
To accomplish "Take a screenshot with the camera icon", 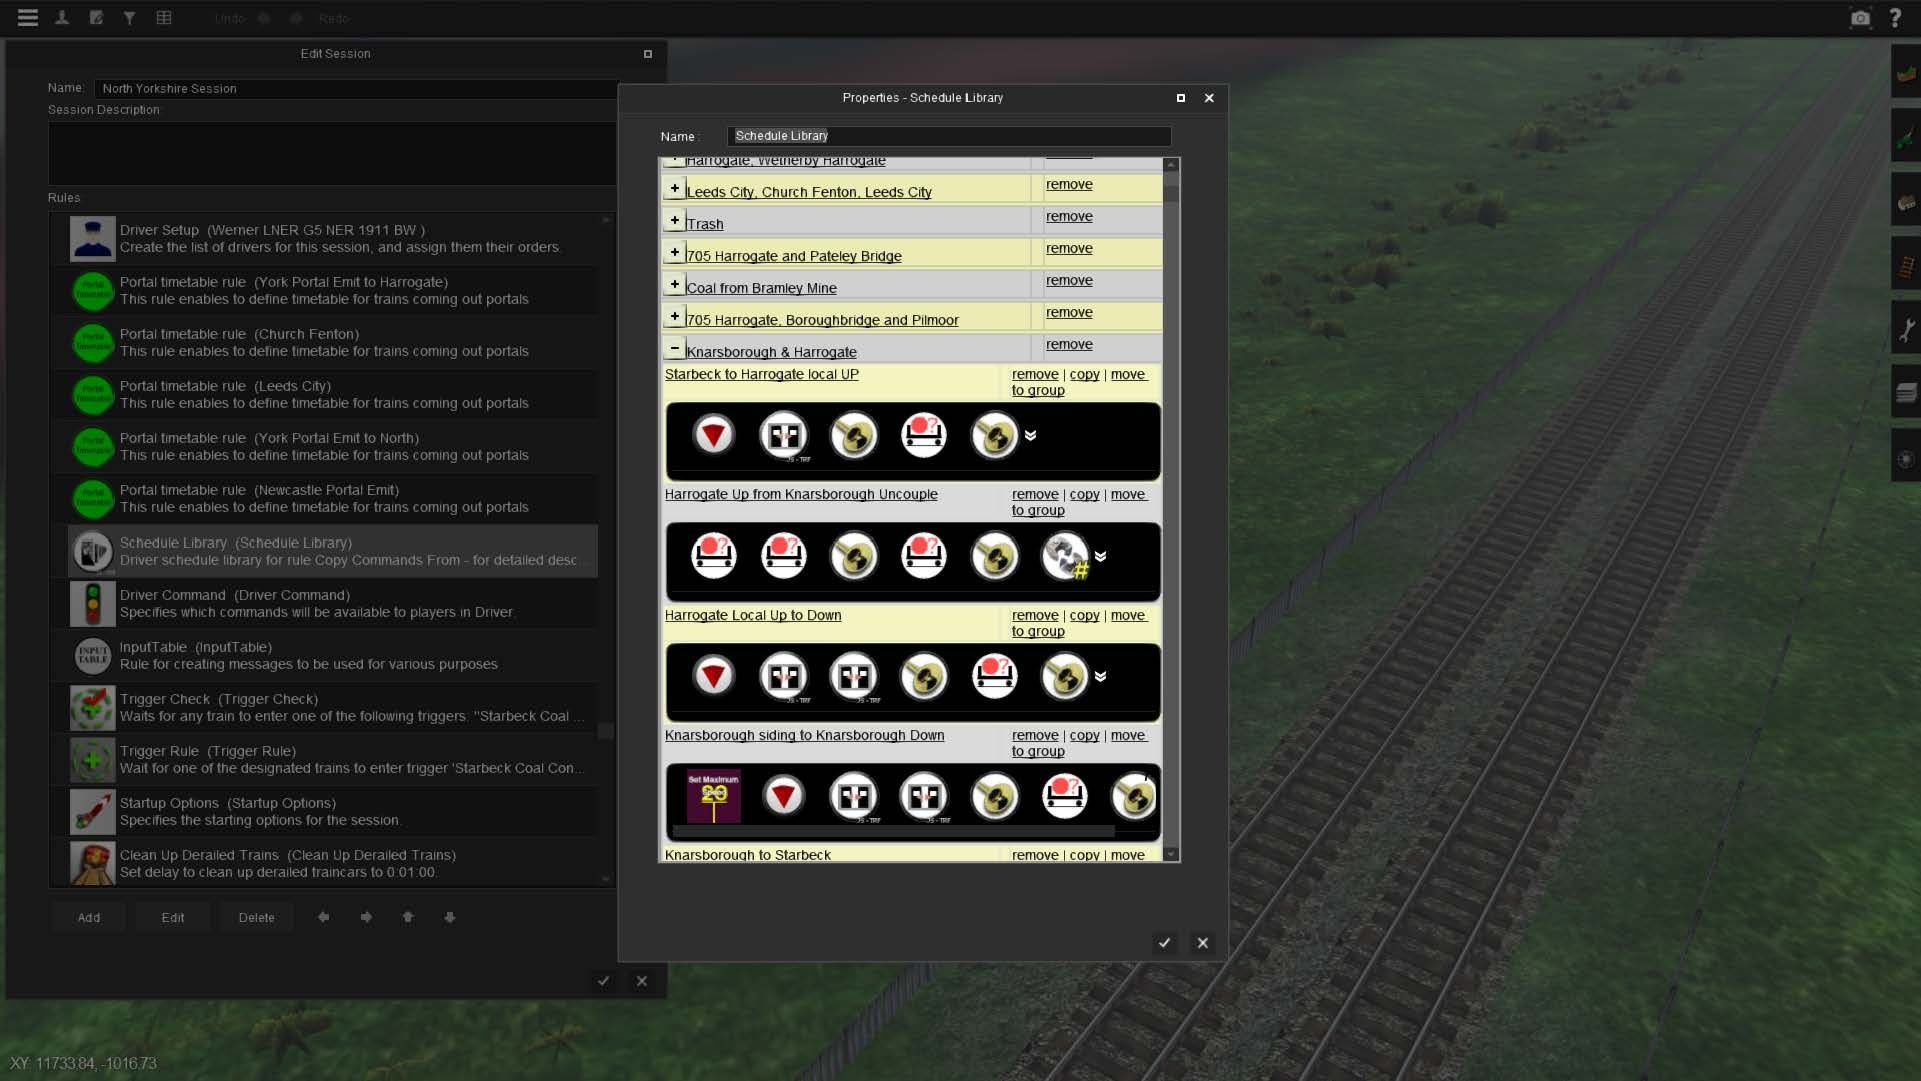I will click(1860, 17).
